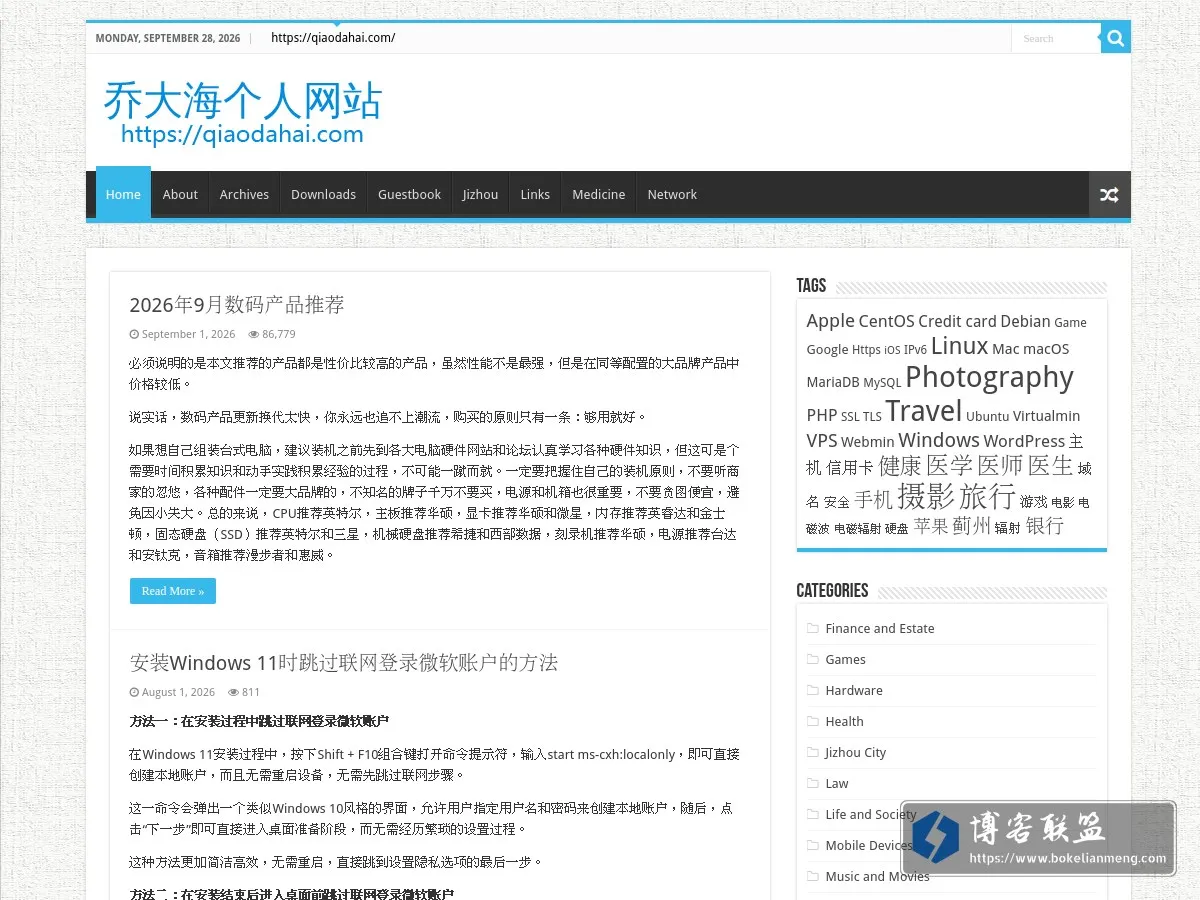
Task: Click inside the Search input field
Action: tap(1056, 39)
